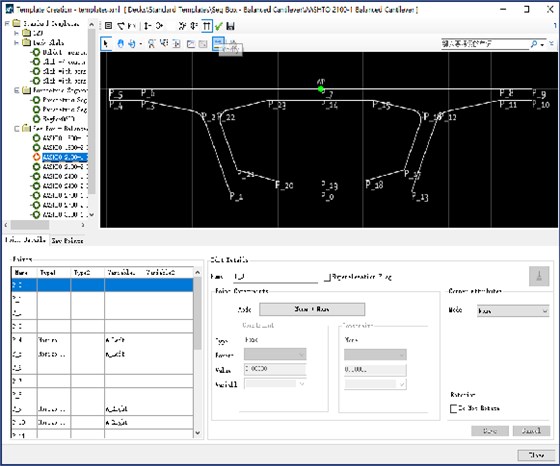Click the green checkmark validate icon

(x=219, y=26)
